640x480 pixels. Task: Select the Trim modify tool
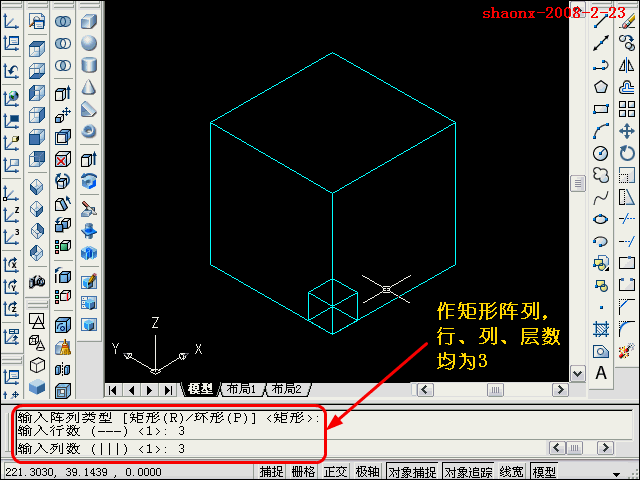(627, 220)
